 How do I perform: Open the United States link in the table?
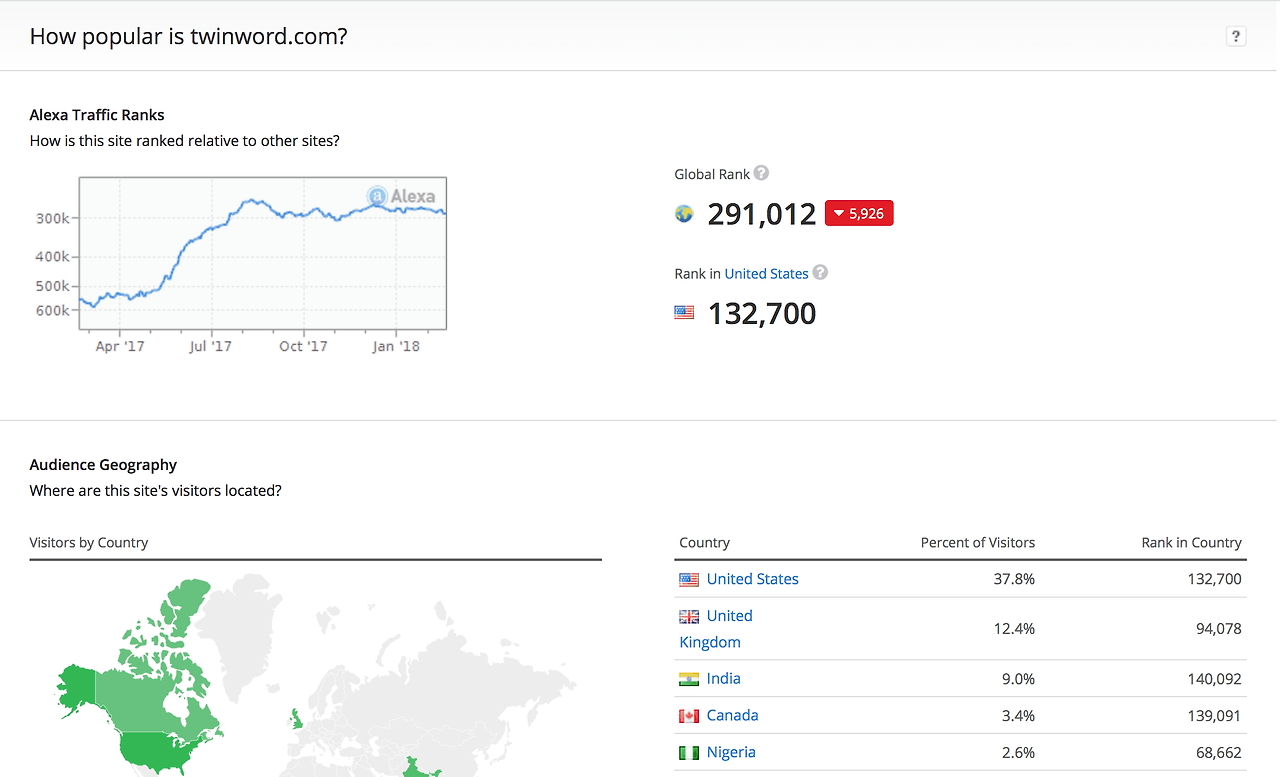(x=752, y=579)
